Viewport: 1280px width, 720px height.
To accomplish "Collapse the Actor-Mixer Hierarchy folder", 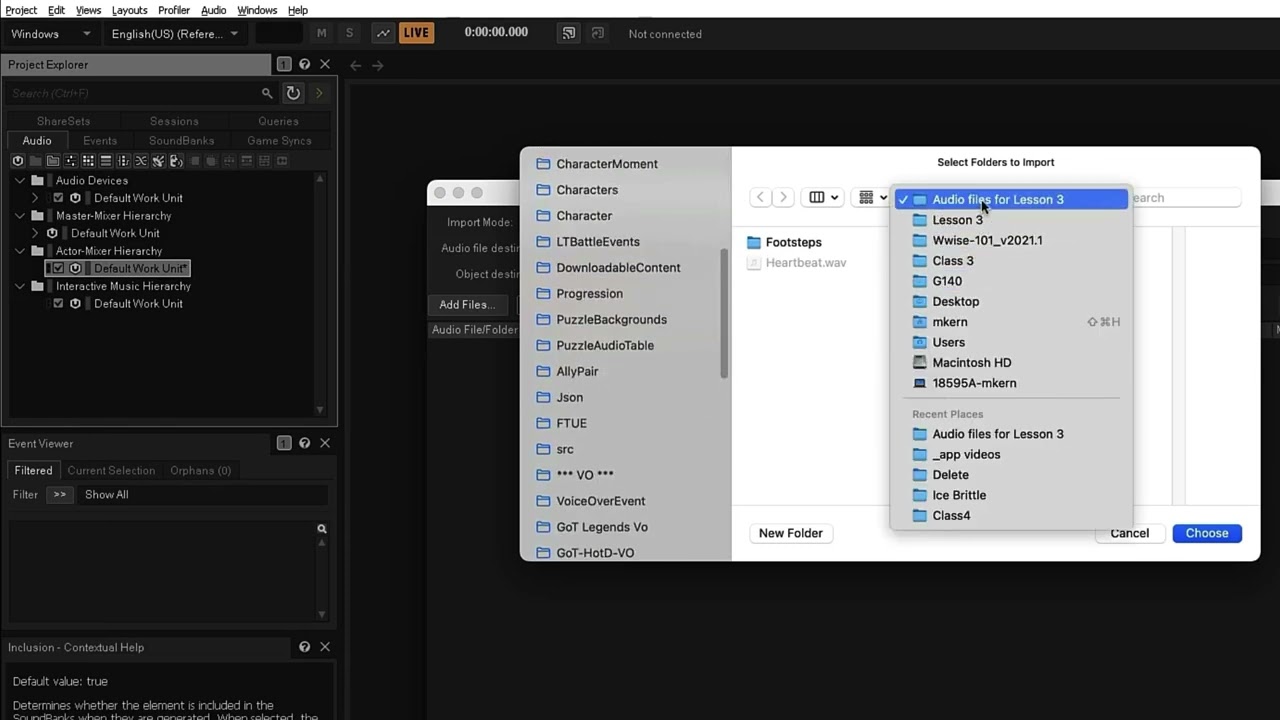I will pos(20,251).
